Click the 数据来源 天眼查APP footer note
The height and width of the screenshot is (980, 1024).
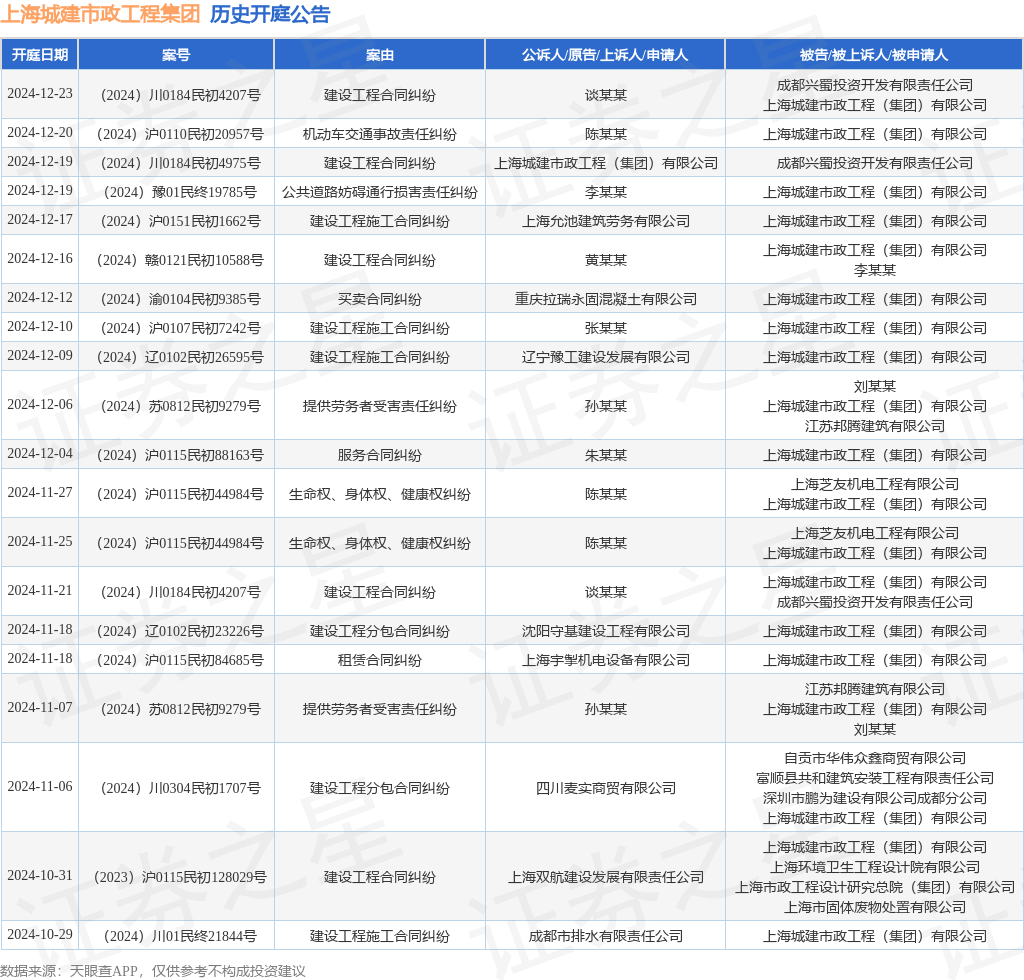(153, 970)
